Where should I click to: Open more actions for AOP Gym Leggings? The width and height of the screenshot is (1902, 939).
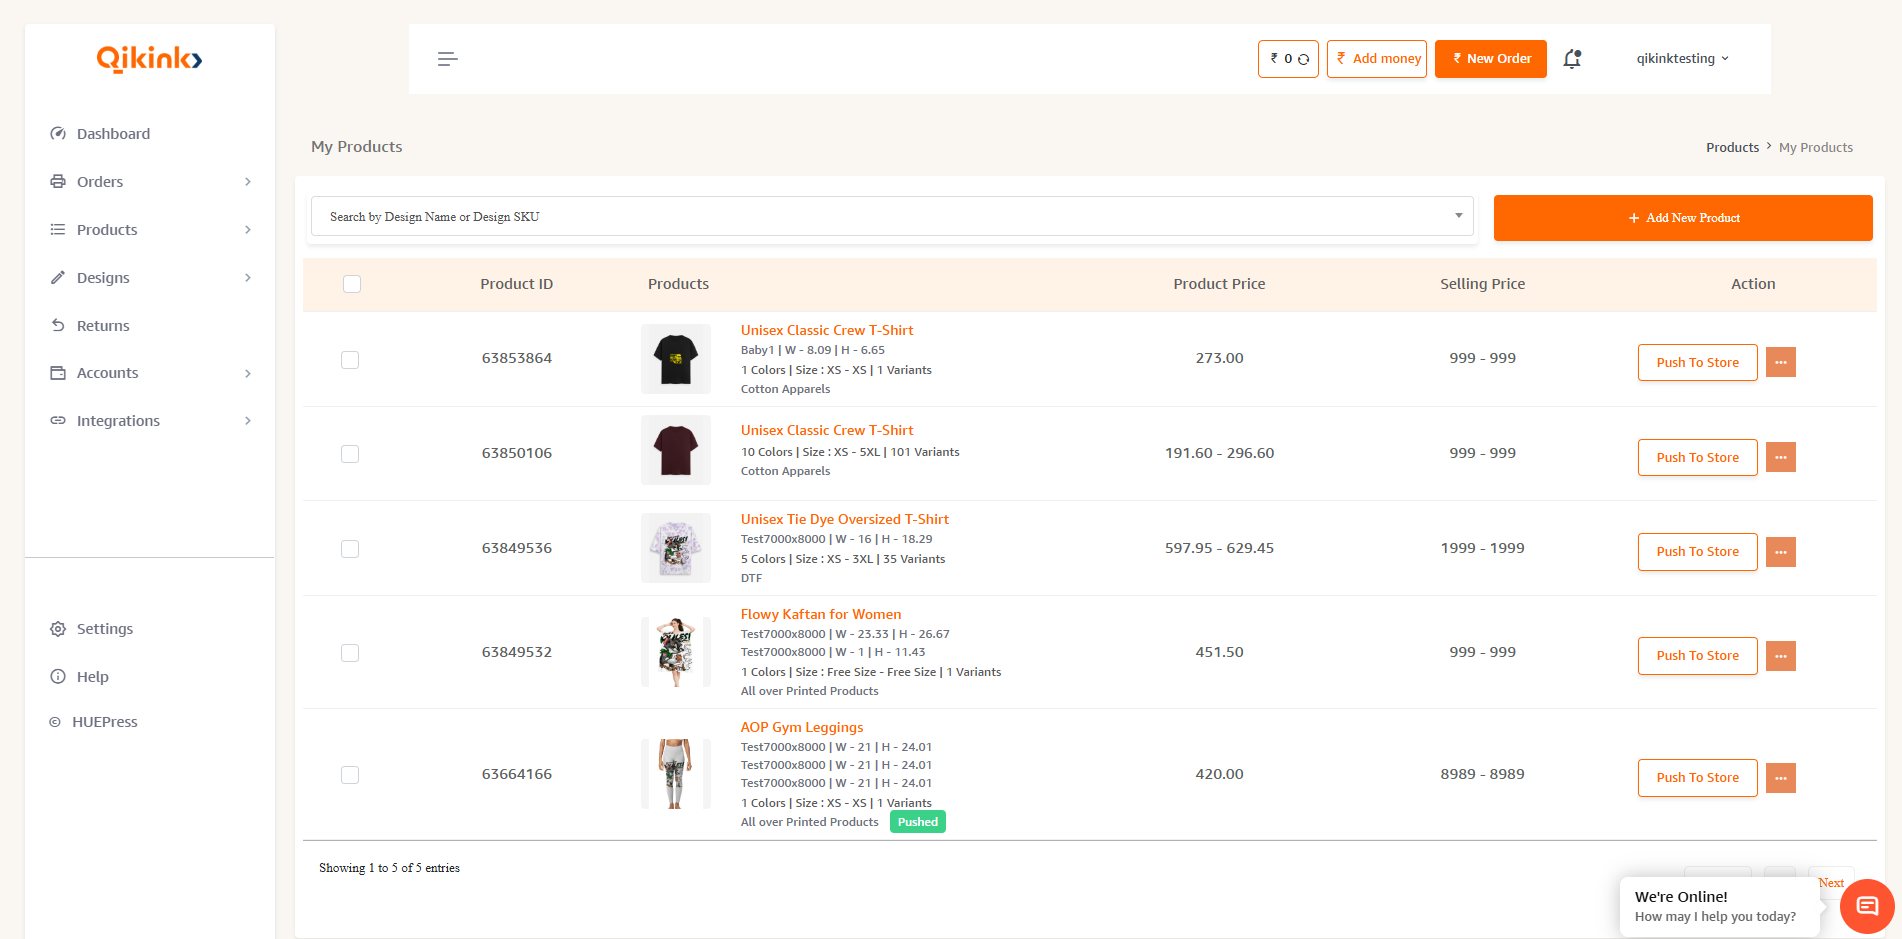[1780, 778]
